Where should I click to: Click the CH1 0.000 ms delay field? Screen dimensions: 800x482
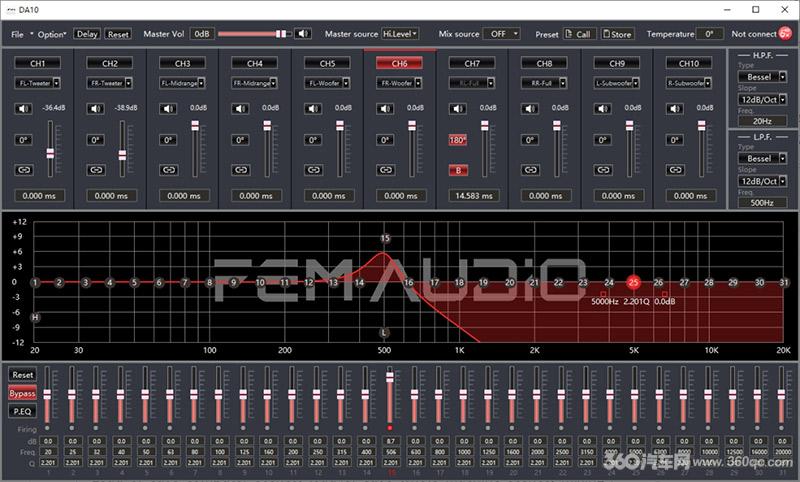pyautogui.click(x=39, y=195)
